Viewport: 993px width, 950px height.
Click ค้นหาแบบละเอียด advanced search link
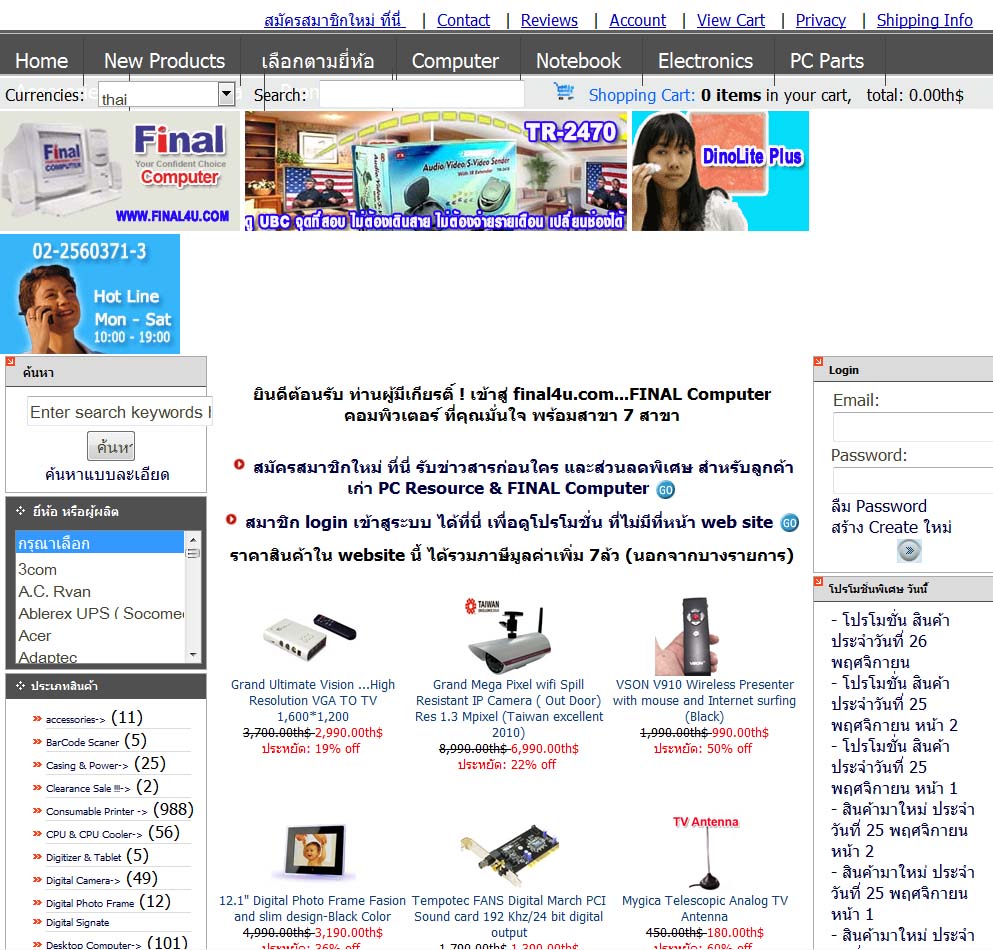pyautogui.click(x=107, y=474)
